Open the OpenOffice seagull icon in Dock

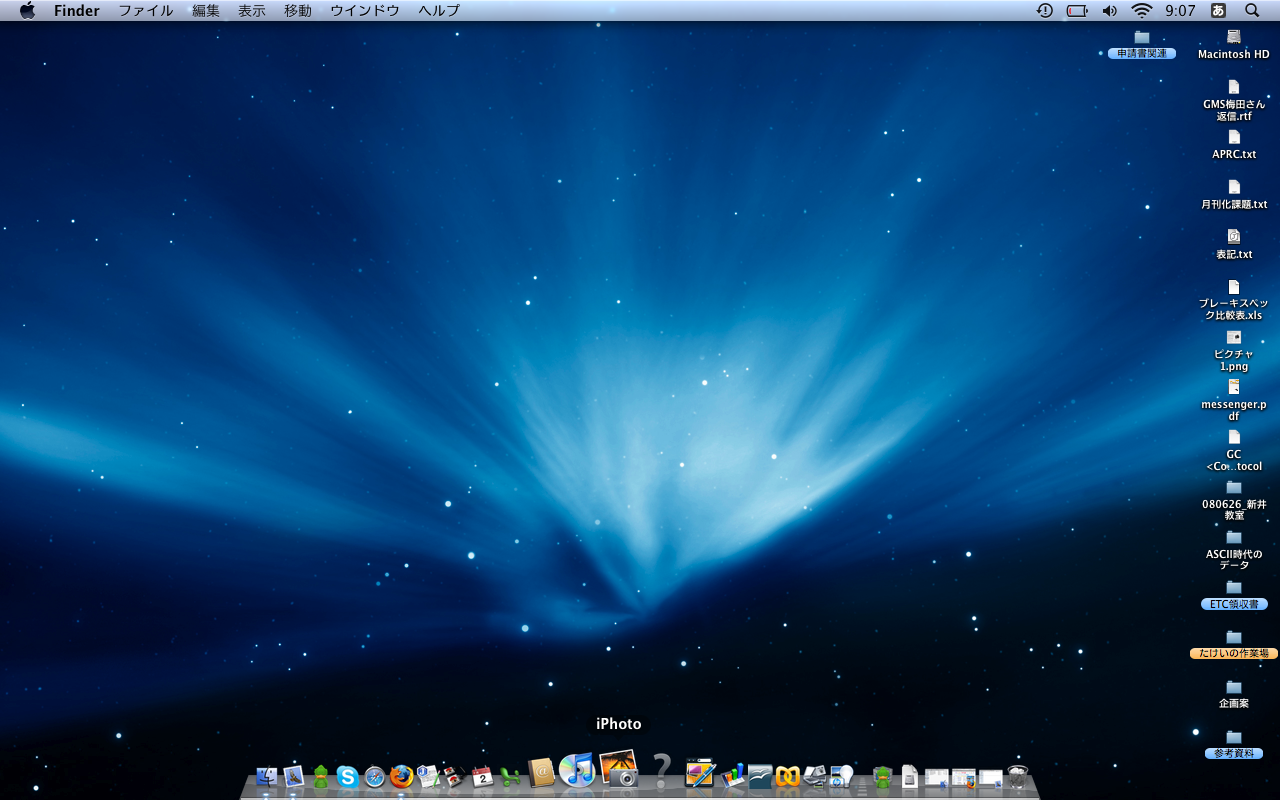click(760, 775)
